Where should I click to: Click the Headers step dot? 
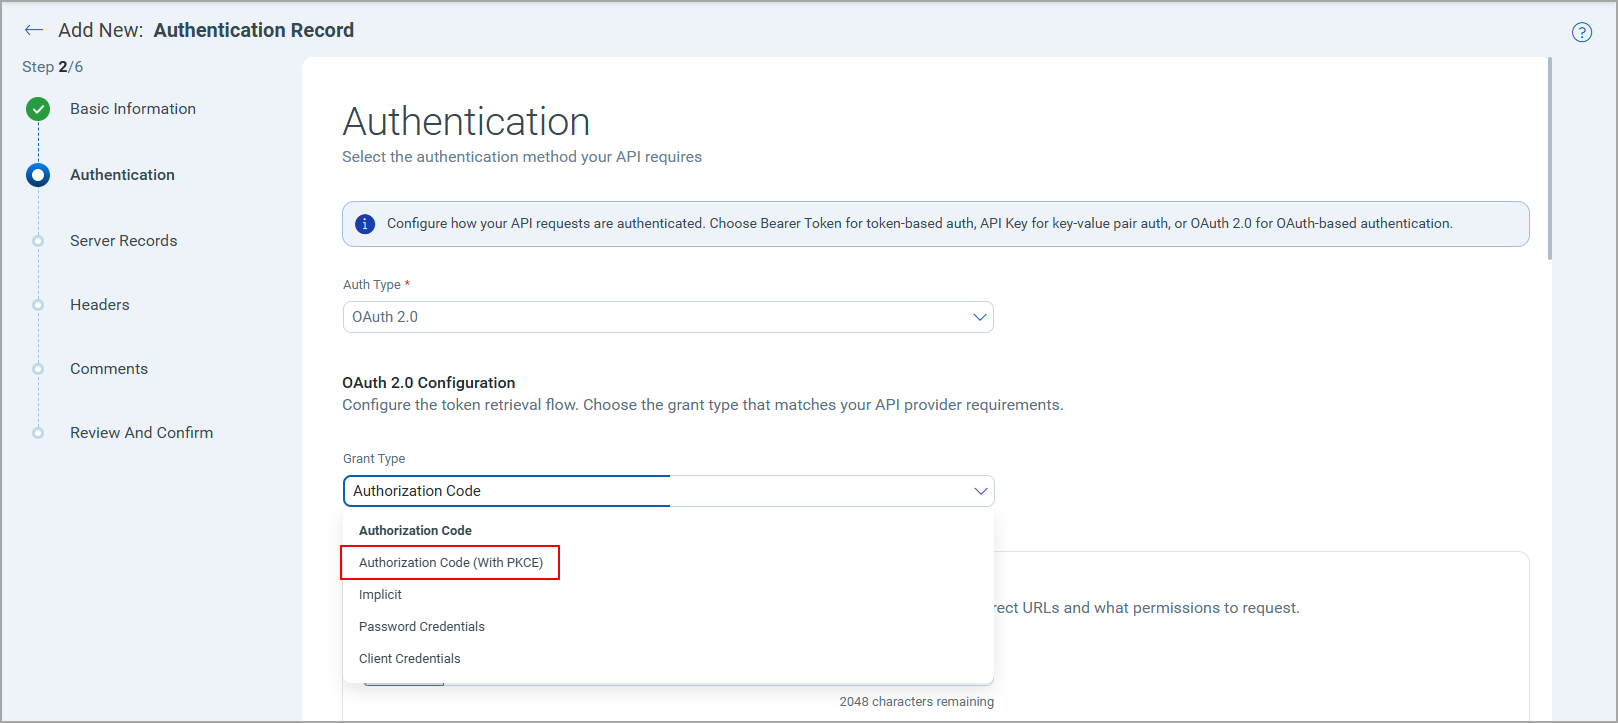click(38, 305)
